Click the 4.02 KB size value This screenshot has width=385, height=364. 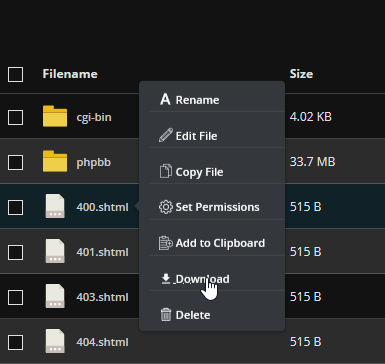[x=311, y=117]
